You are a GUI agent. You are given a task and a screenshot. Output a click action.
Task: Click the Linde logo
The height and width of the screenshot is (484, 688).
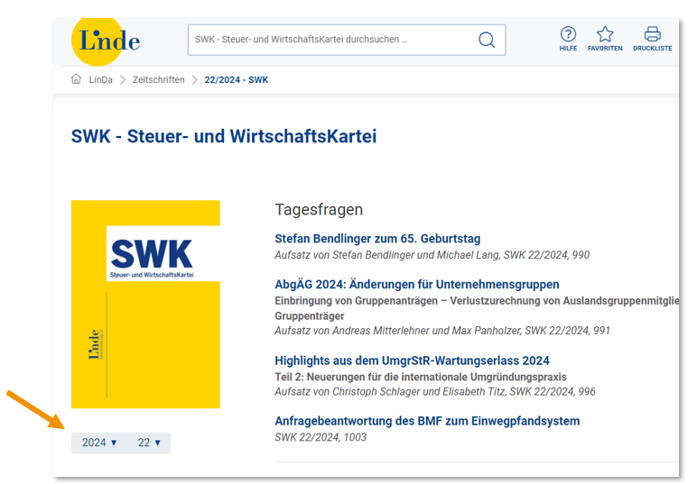[106, 41]
